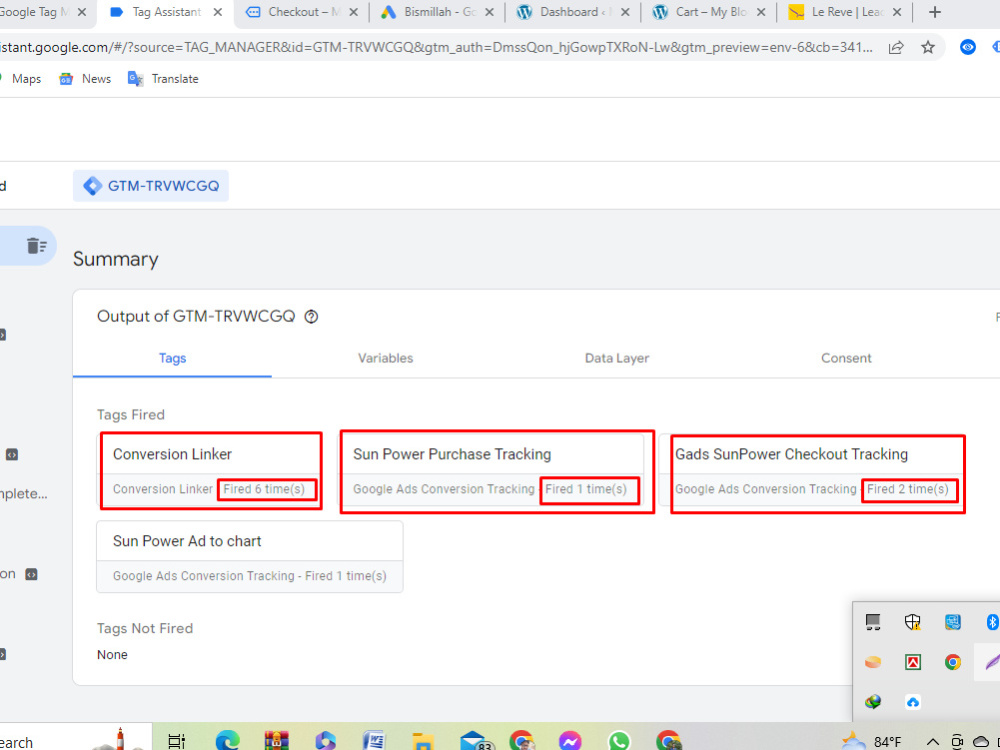Viewport: 1000px width, 750px height.
Task: Close the Checkout tab
Action: tap(353, 12)
